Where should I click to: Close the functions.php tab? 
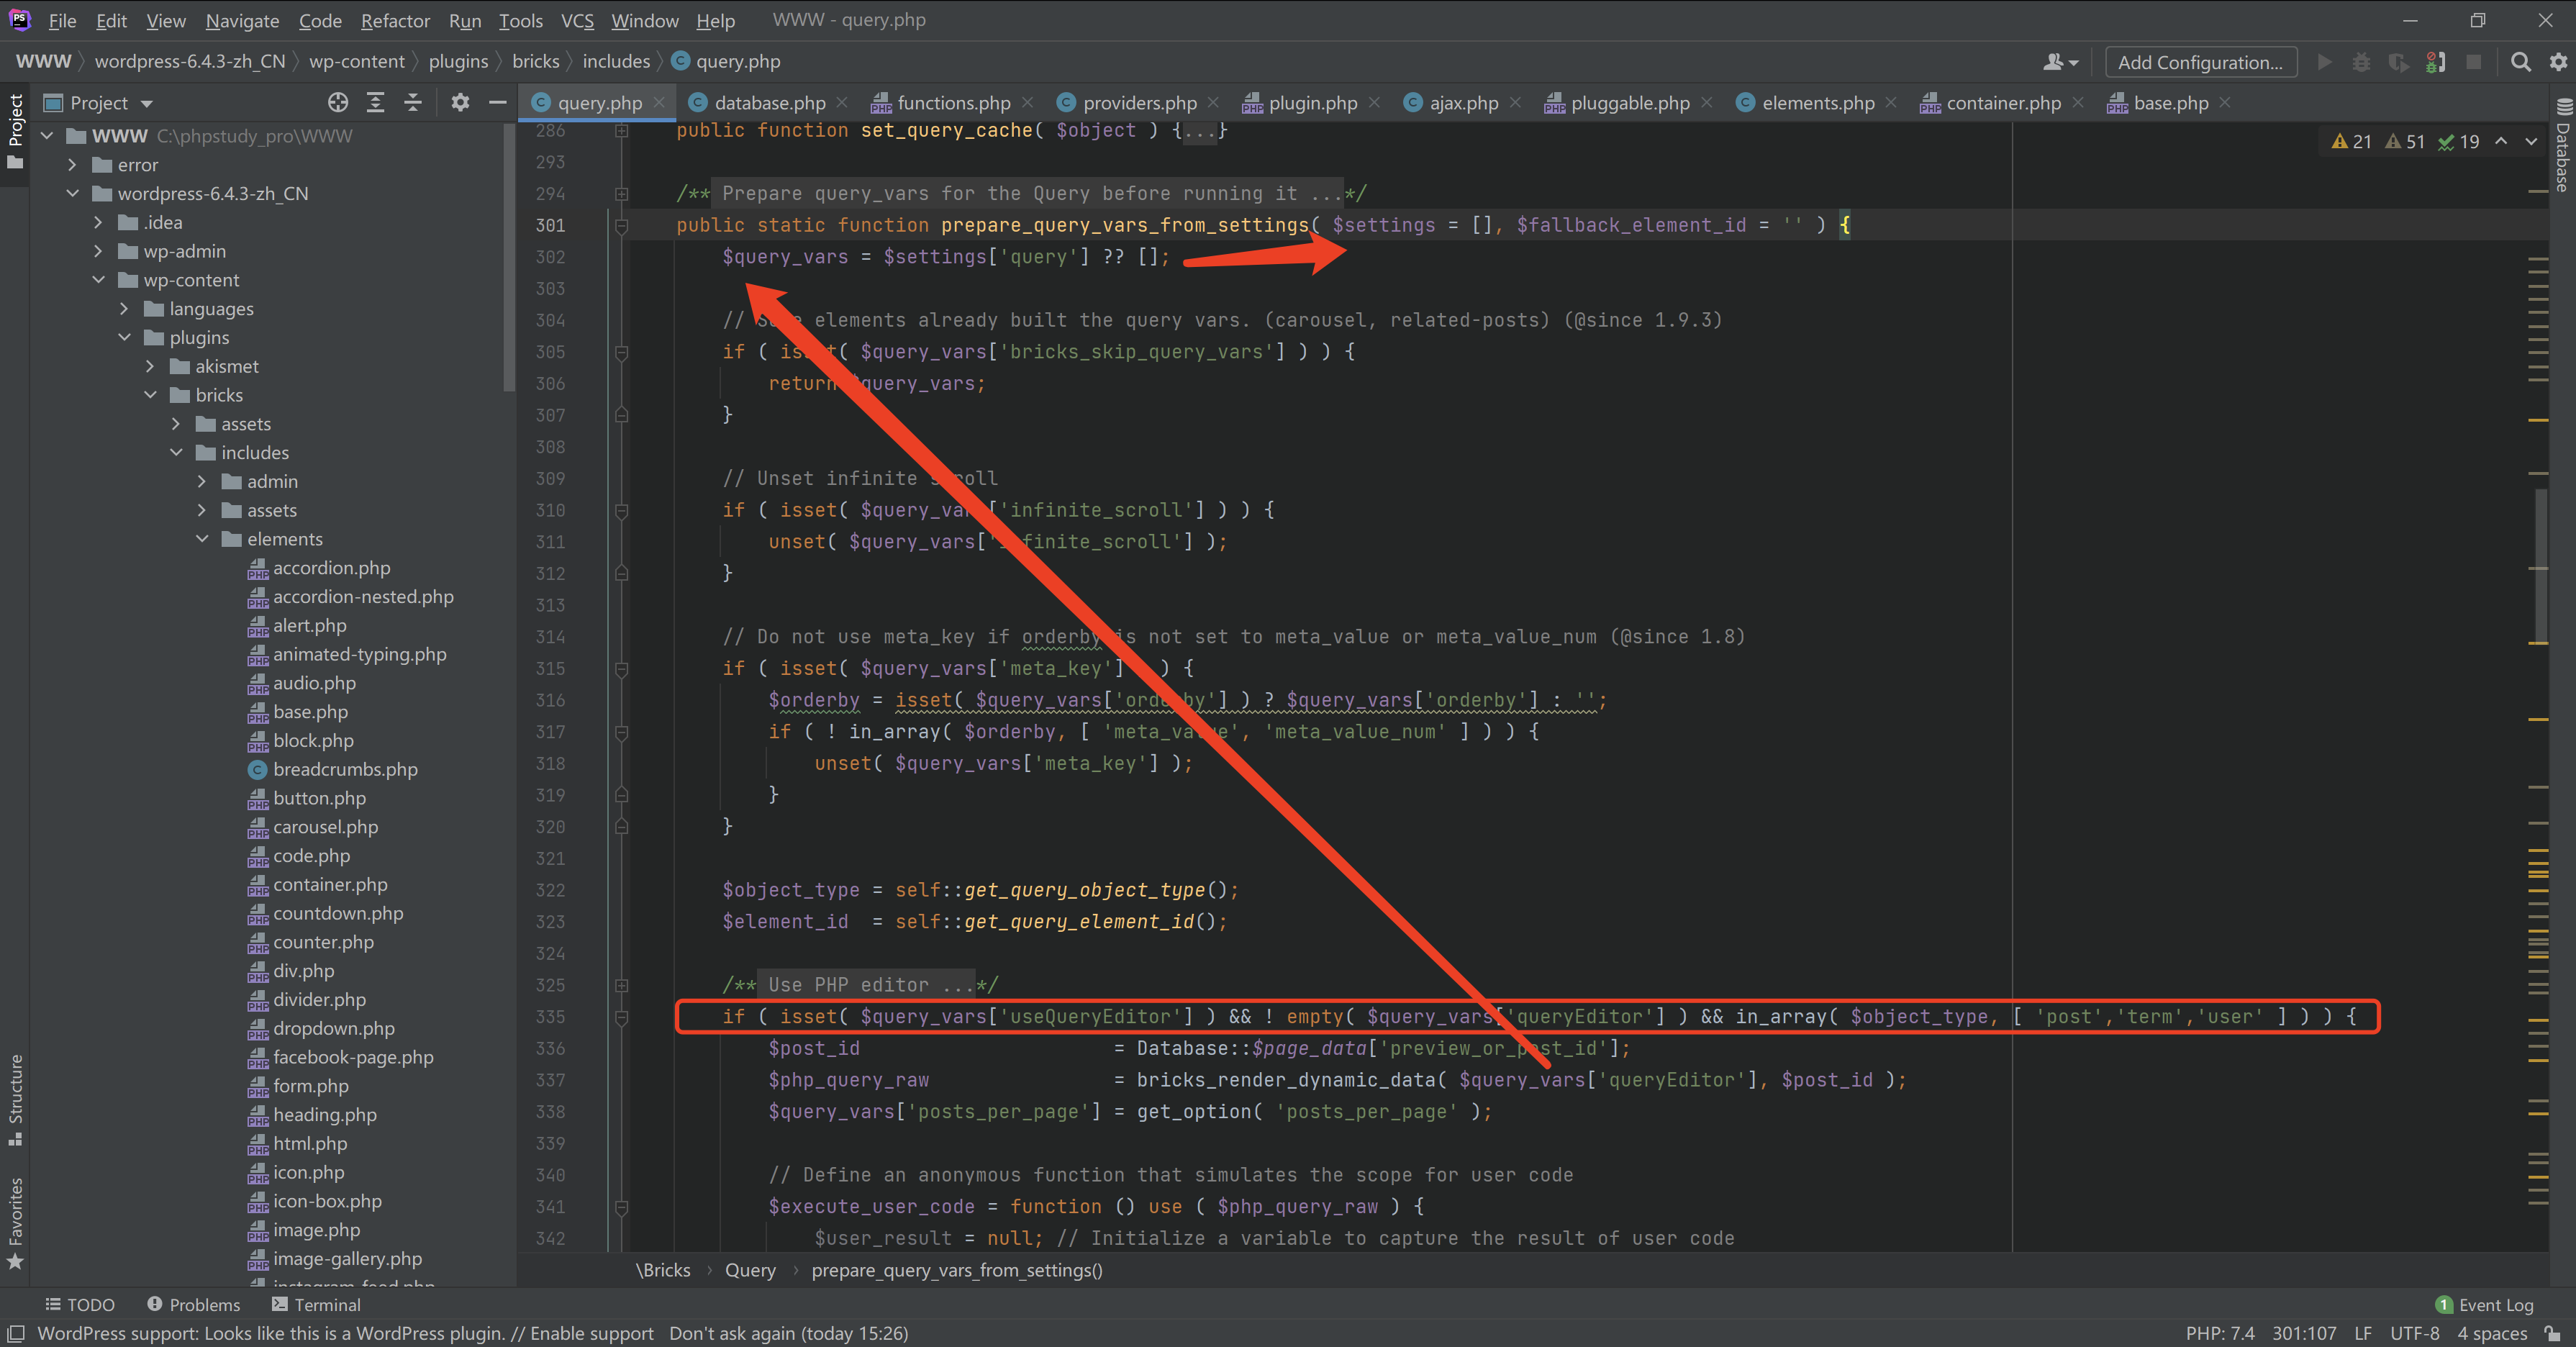[1027, 102]
